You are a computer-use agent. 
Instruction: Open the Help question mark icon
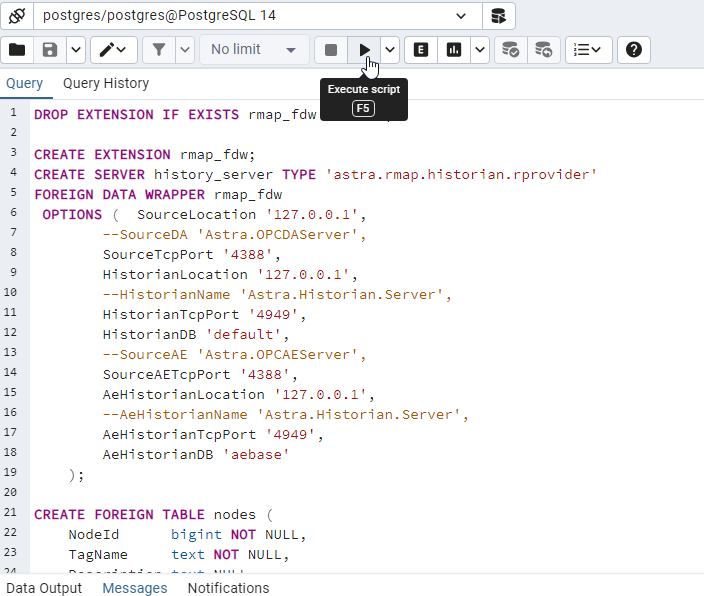[x=634, y=50]
